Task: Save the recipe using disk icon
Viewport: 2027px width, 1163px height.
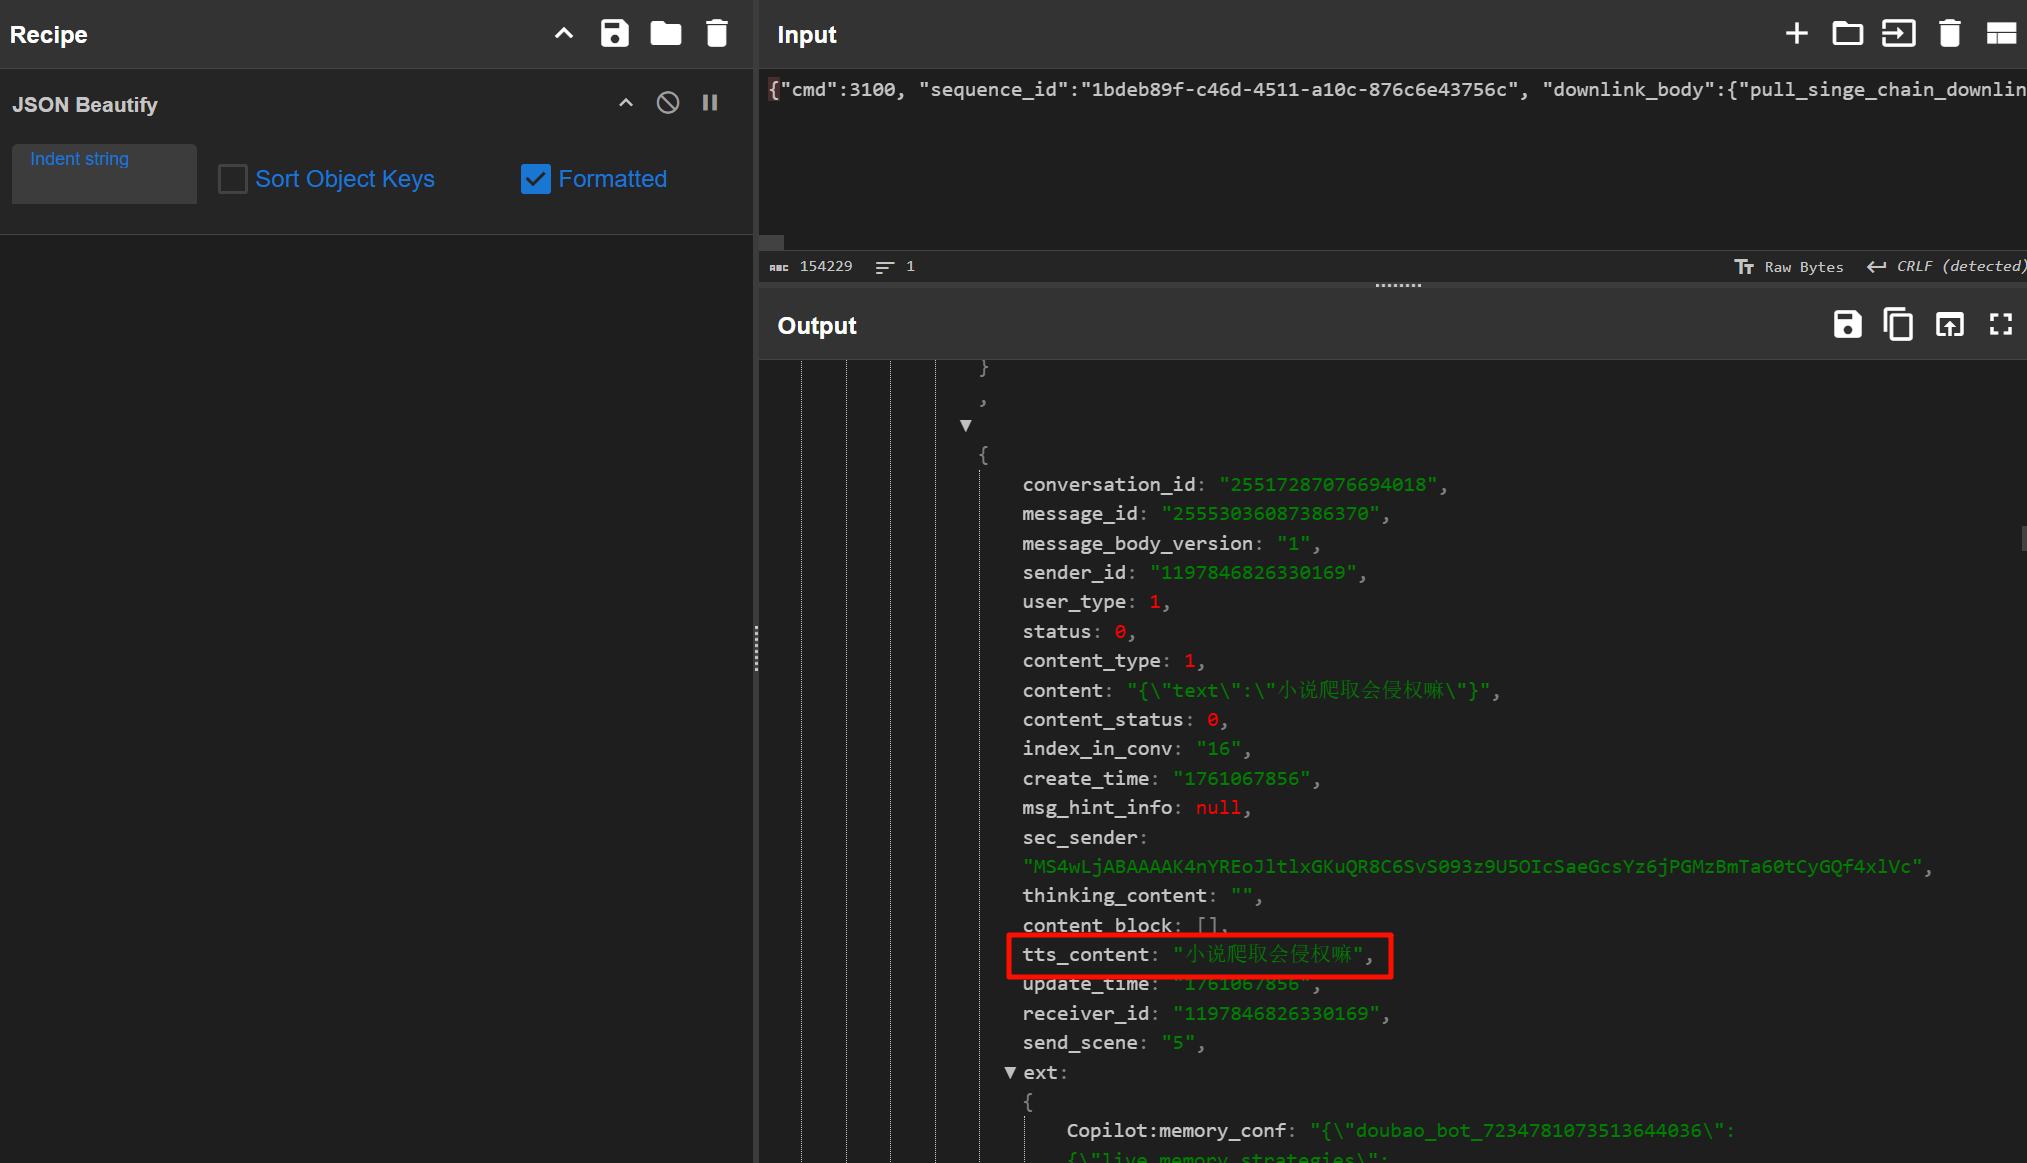Action: pos(614,33)
